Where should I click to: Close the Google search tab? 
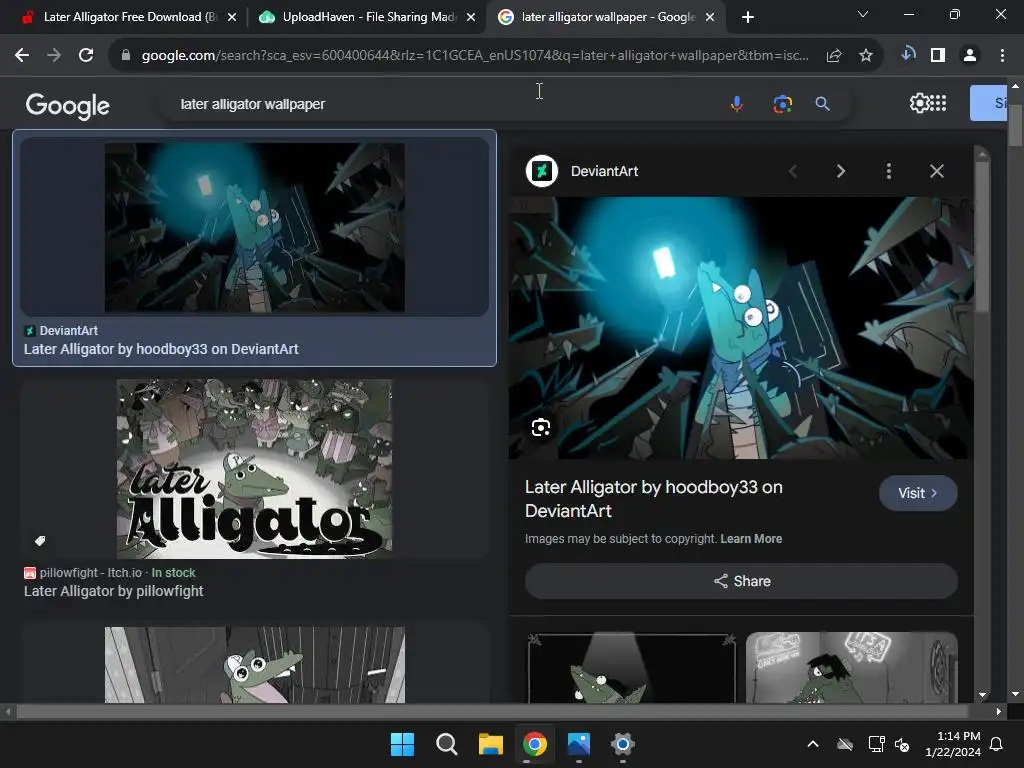click(x=711, y=17)
